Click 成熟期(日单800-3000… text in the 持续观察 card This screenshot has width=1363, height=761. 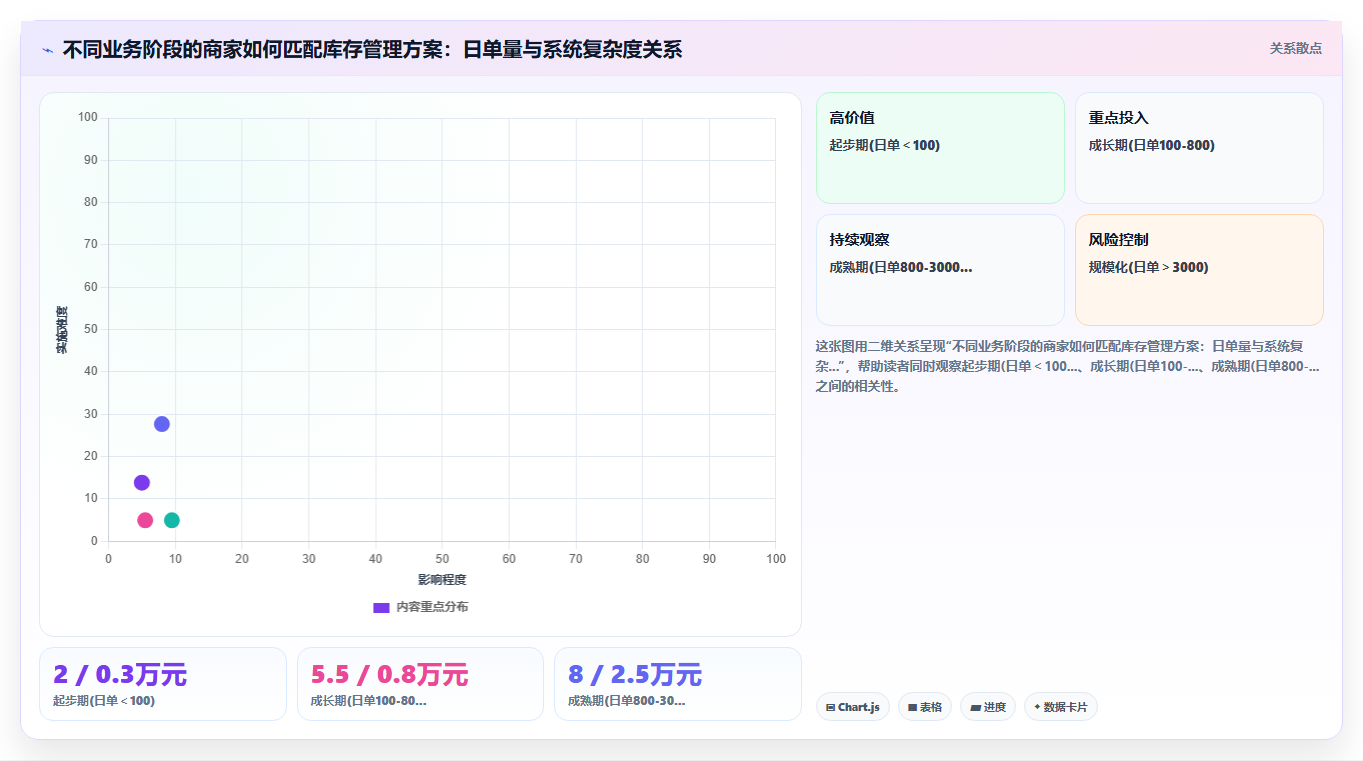pyautogui.click(x=901, y=267)
